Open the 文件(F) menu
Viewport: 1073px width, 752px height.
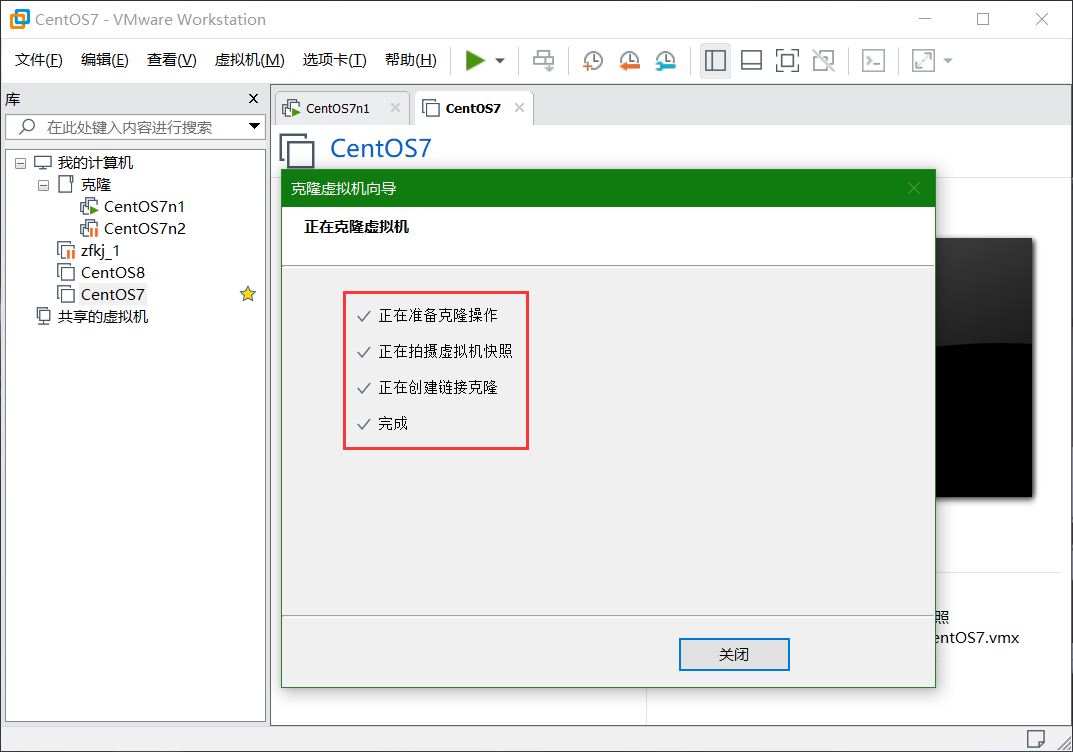click(x=38, y=60)
